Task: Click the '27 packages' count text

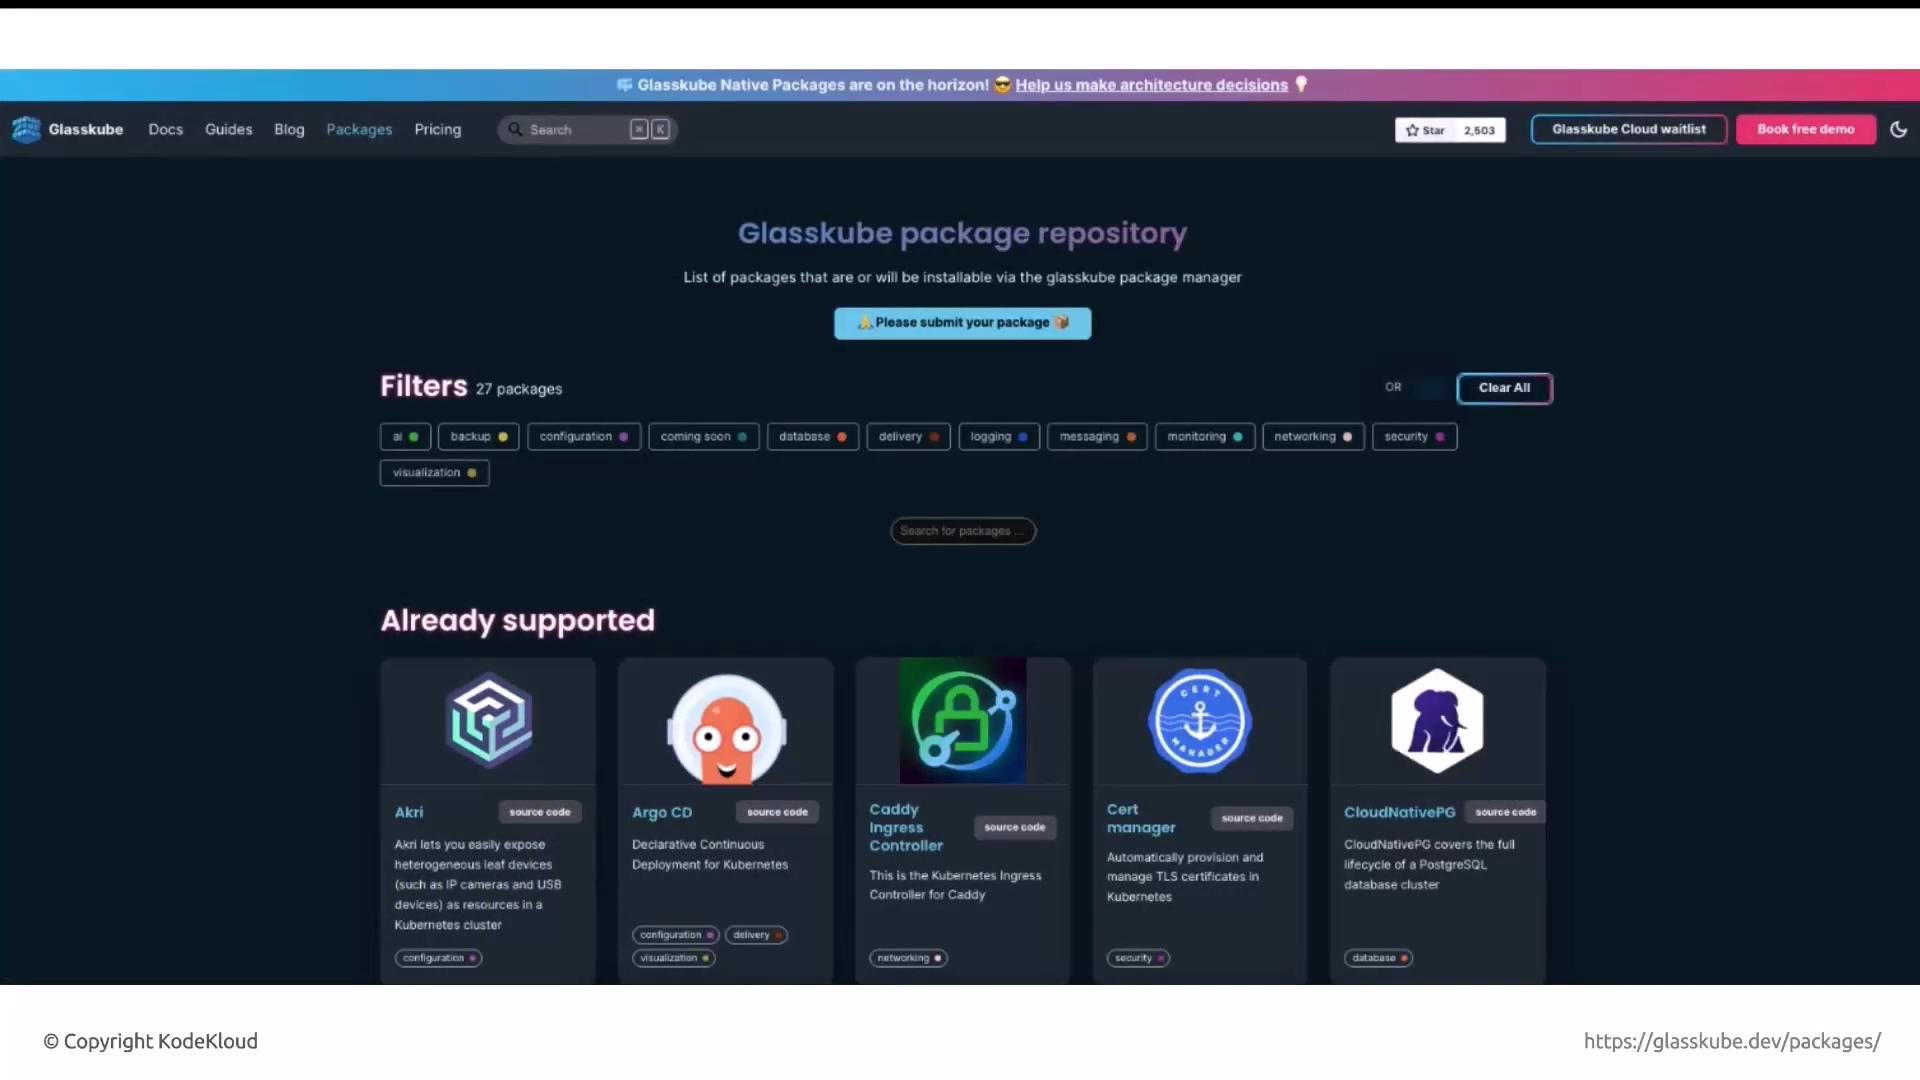Action: click(x=519, y=389)
